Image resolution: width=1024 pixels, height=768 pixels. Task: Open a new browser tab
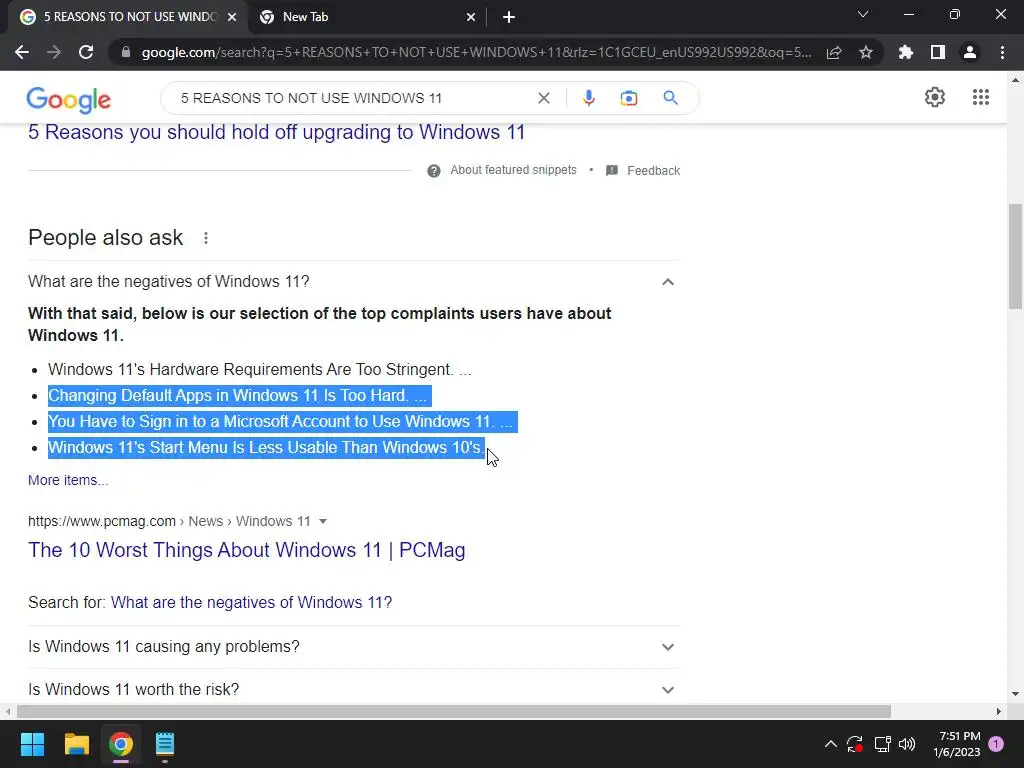(509, 17)
